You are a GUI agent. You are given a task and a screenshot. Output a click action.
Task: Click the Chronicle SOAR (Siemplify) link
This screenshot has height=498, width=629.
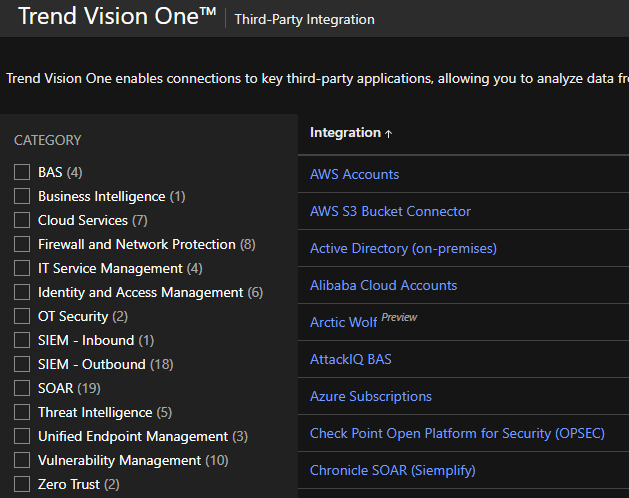[x=392, y=470]
